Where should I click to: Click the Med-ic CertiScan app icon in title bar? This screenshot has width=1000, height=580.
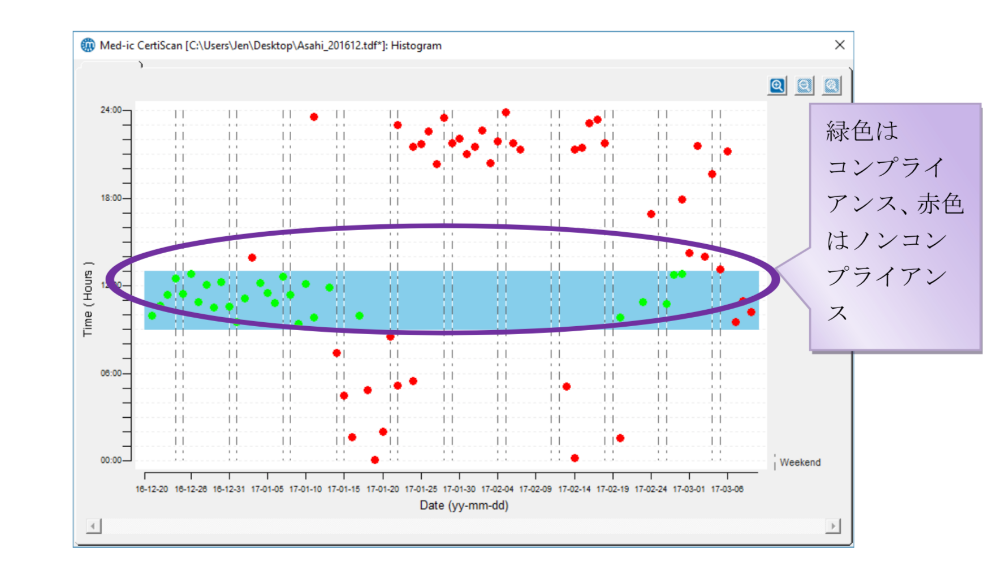click(x=86, y=45)
